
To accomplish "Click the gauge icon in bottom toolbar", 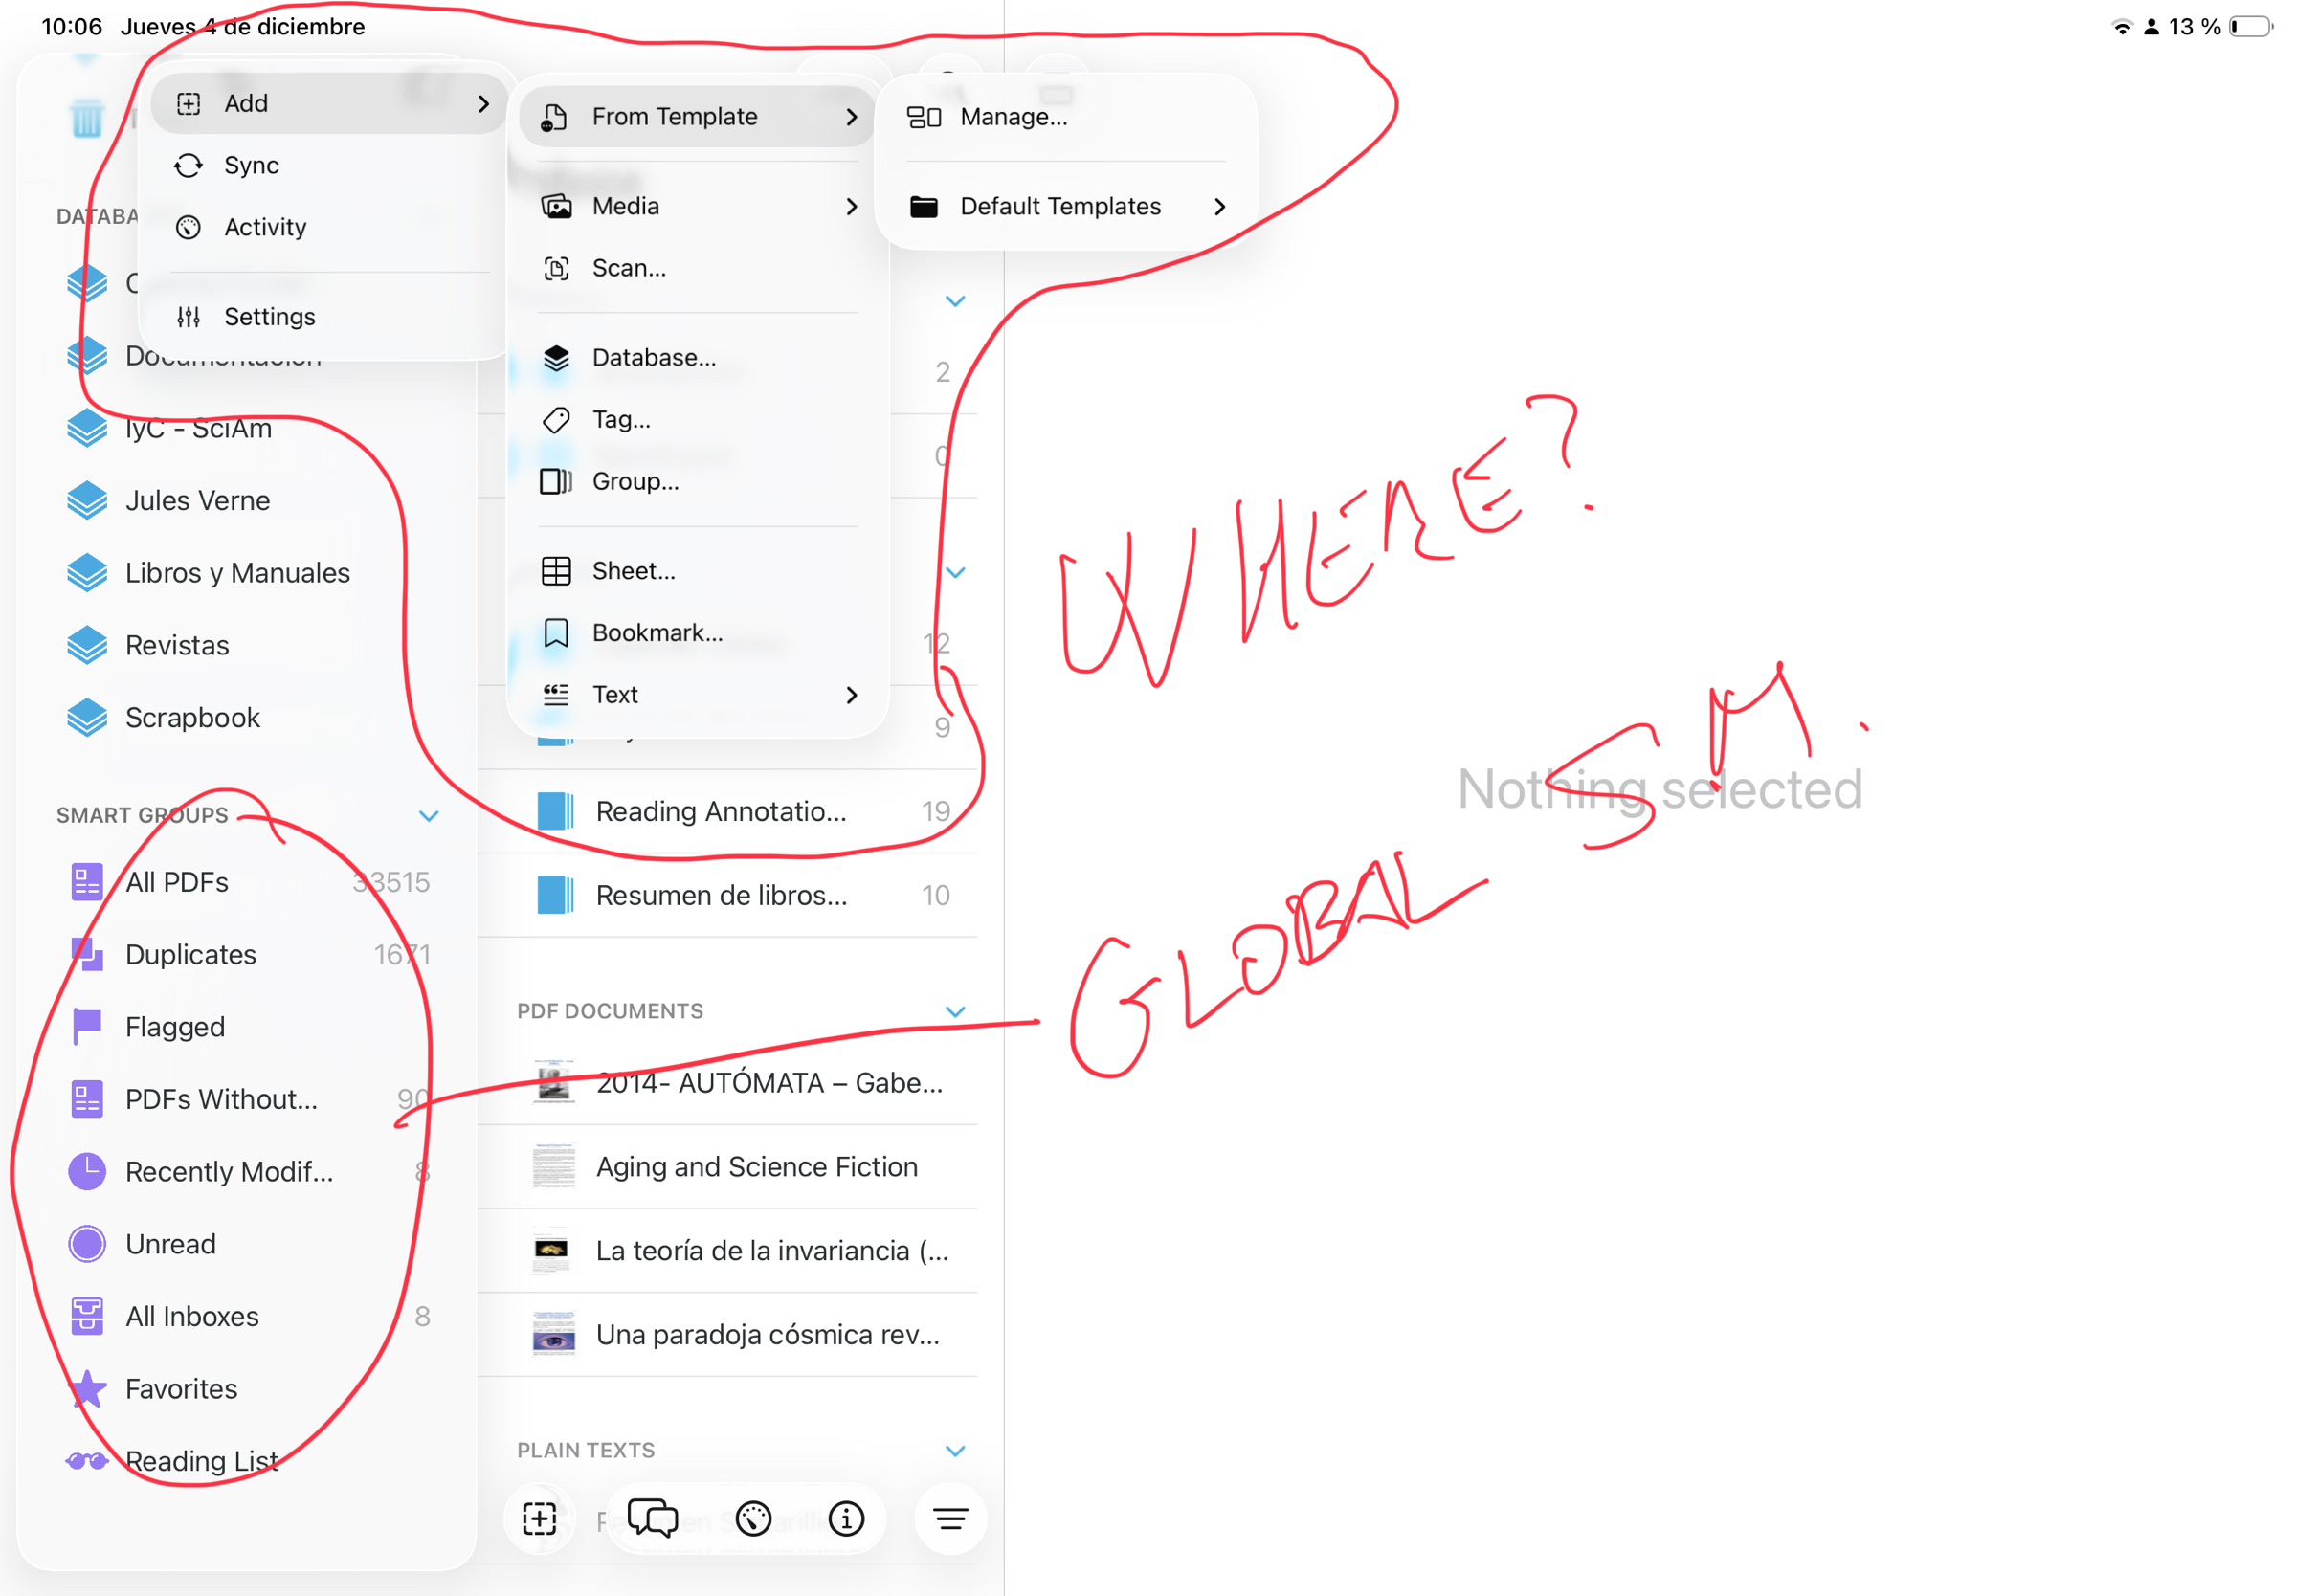I will click(x=753, y=1519).
